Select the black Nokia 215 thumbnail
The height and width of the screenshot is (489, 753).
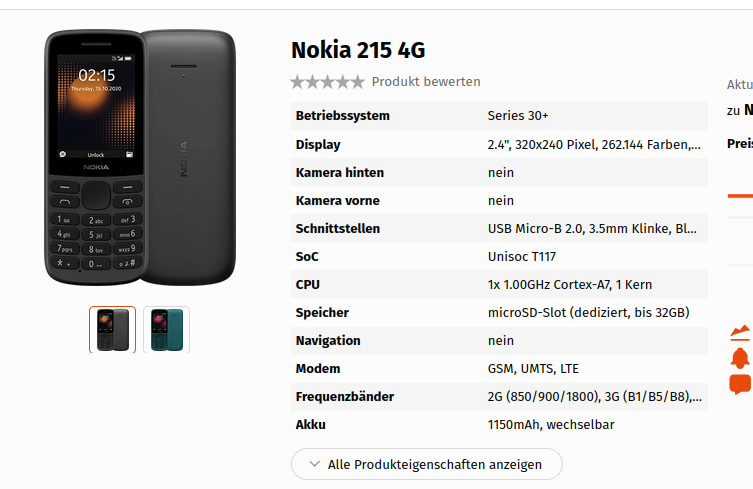112,330
